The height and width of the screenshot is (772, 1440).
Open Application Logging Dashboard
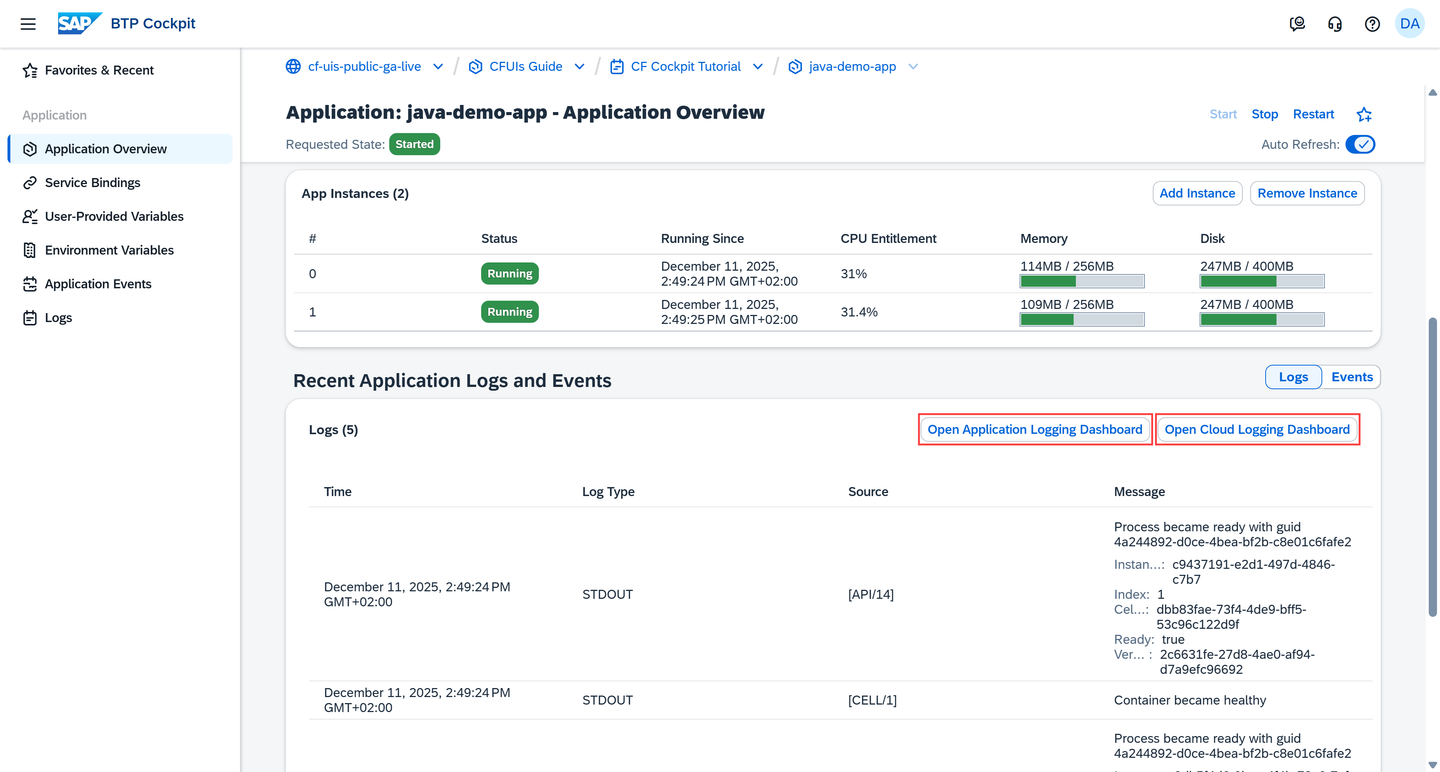[x=1035, y=429]
